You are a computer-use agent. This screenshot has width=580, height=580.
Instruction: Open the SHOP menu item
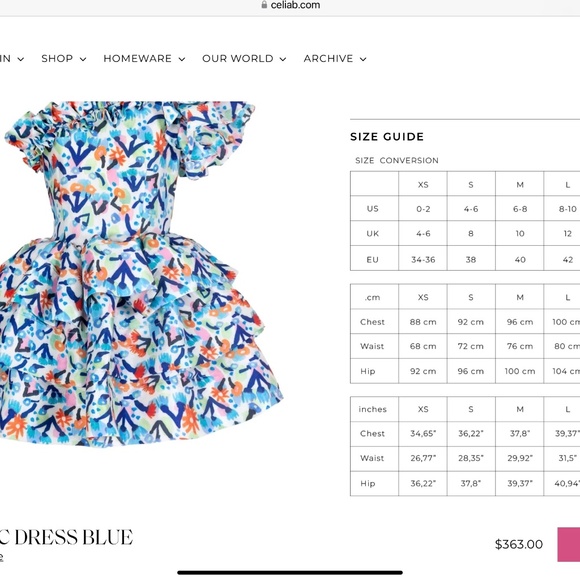[x=57, y=58]
